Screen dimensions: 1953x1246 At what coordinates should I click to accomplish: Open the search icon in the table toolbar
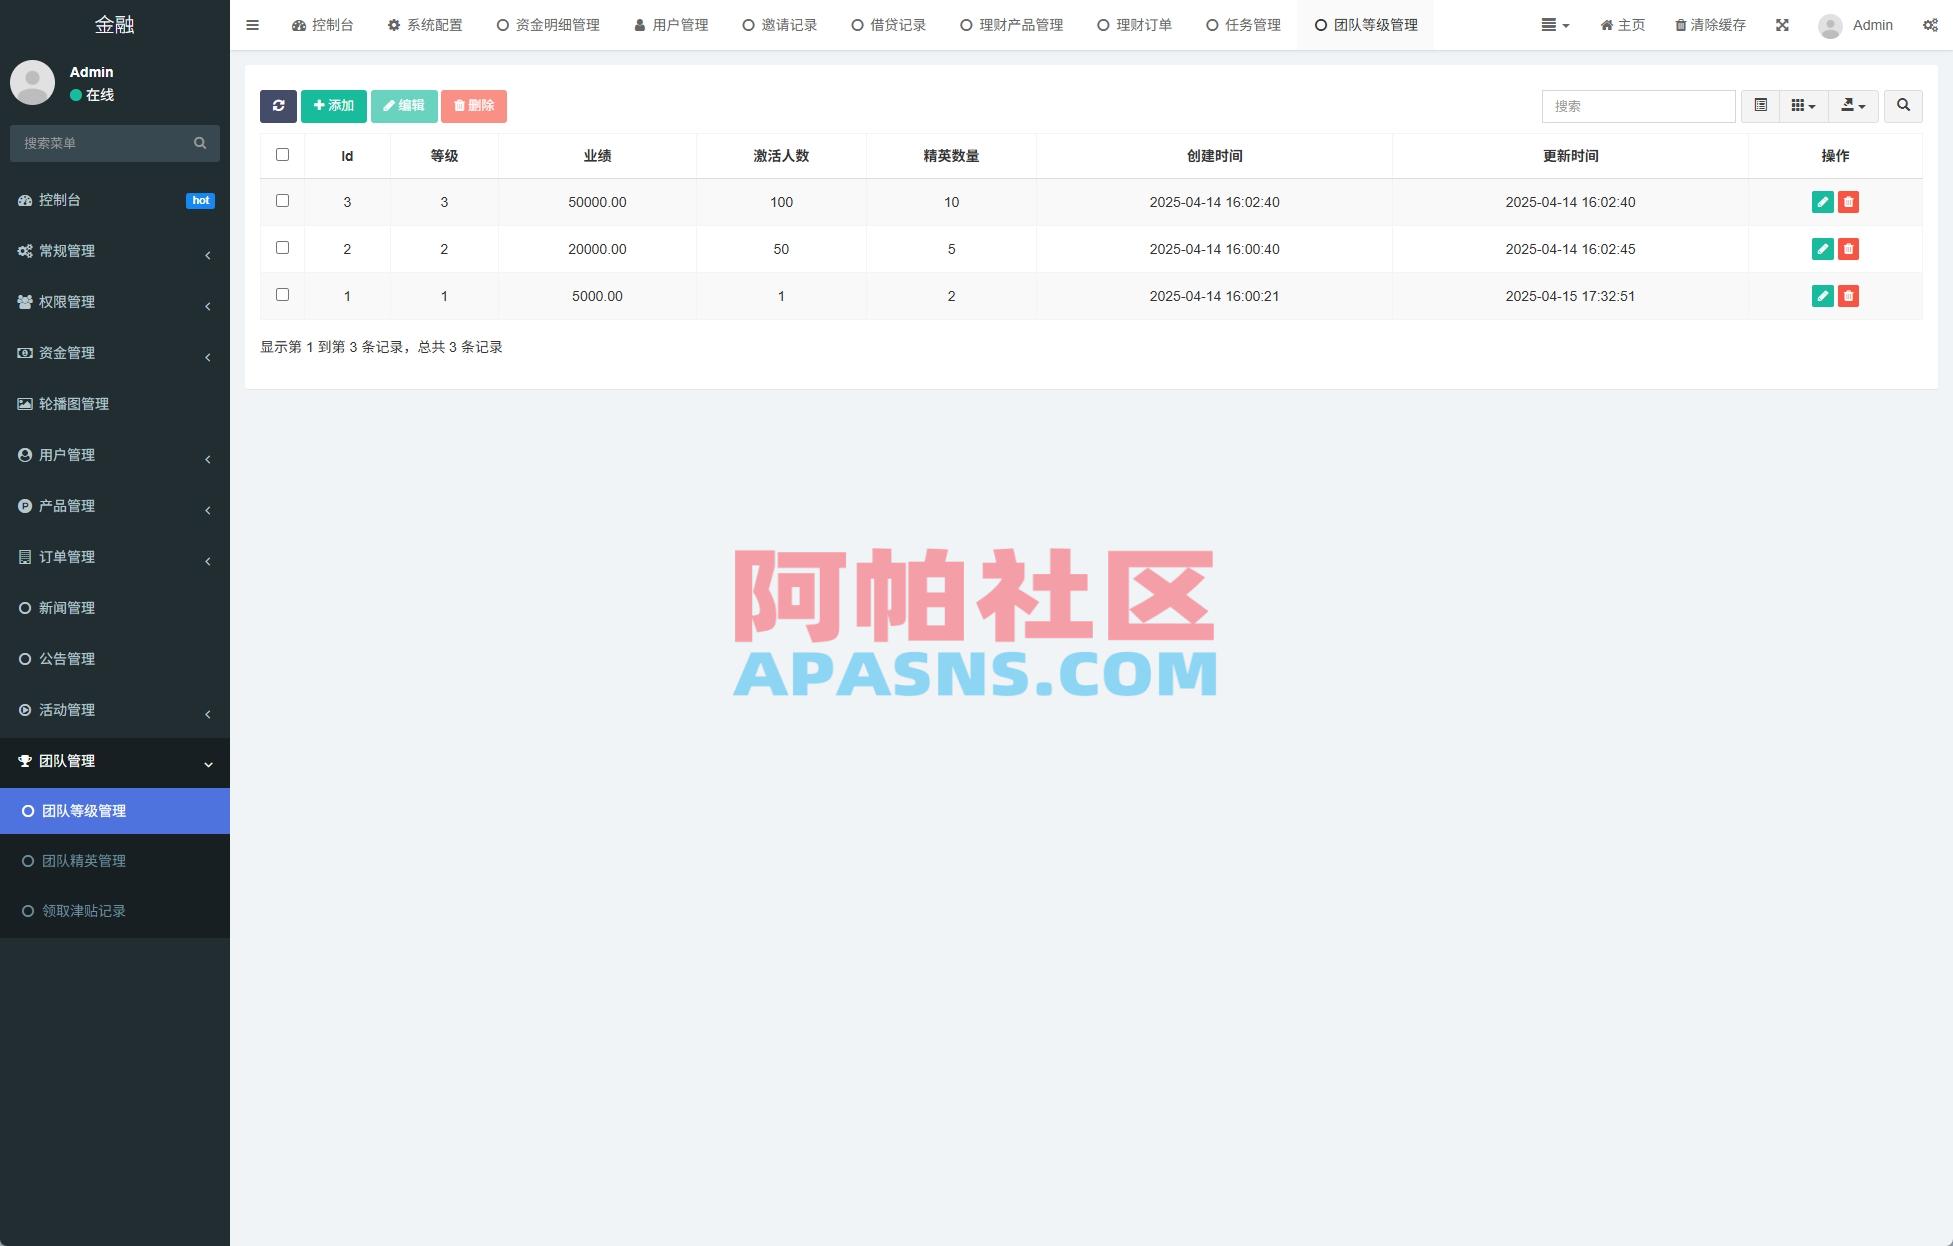1902,106
